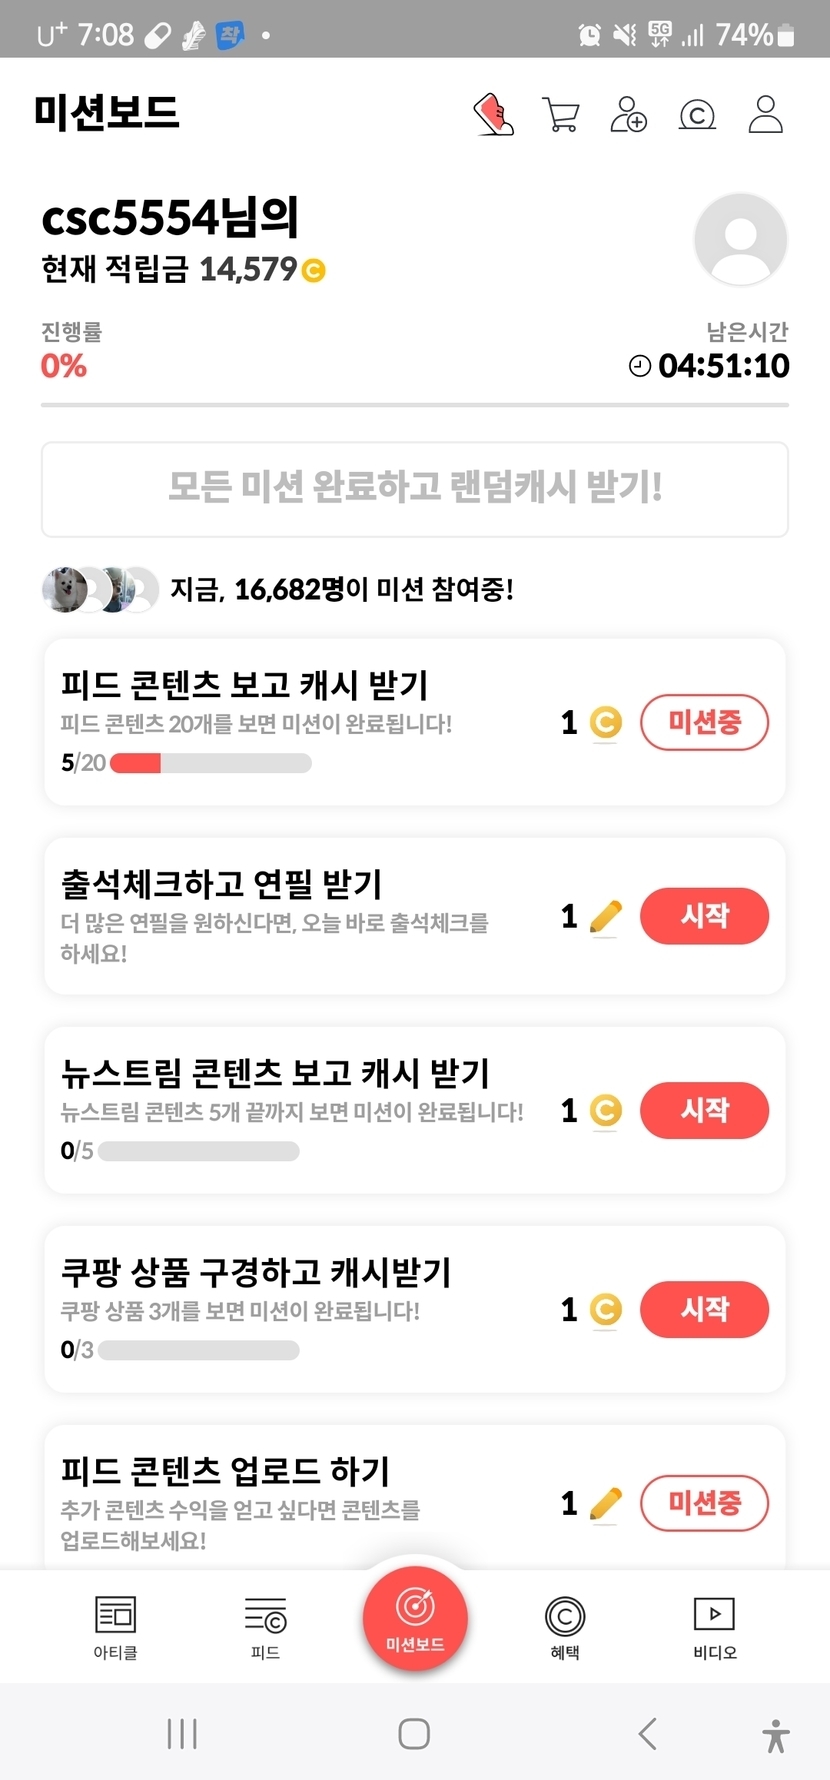Image resolution: width=830 pixels, height=1780 pixels.
Task: Open my profile icon in header
Action: pos(766,114)
